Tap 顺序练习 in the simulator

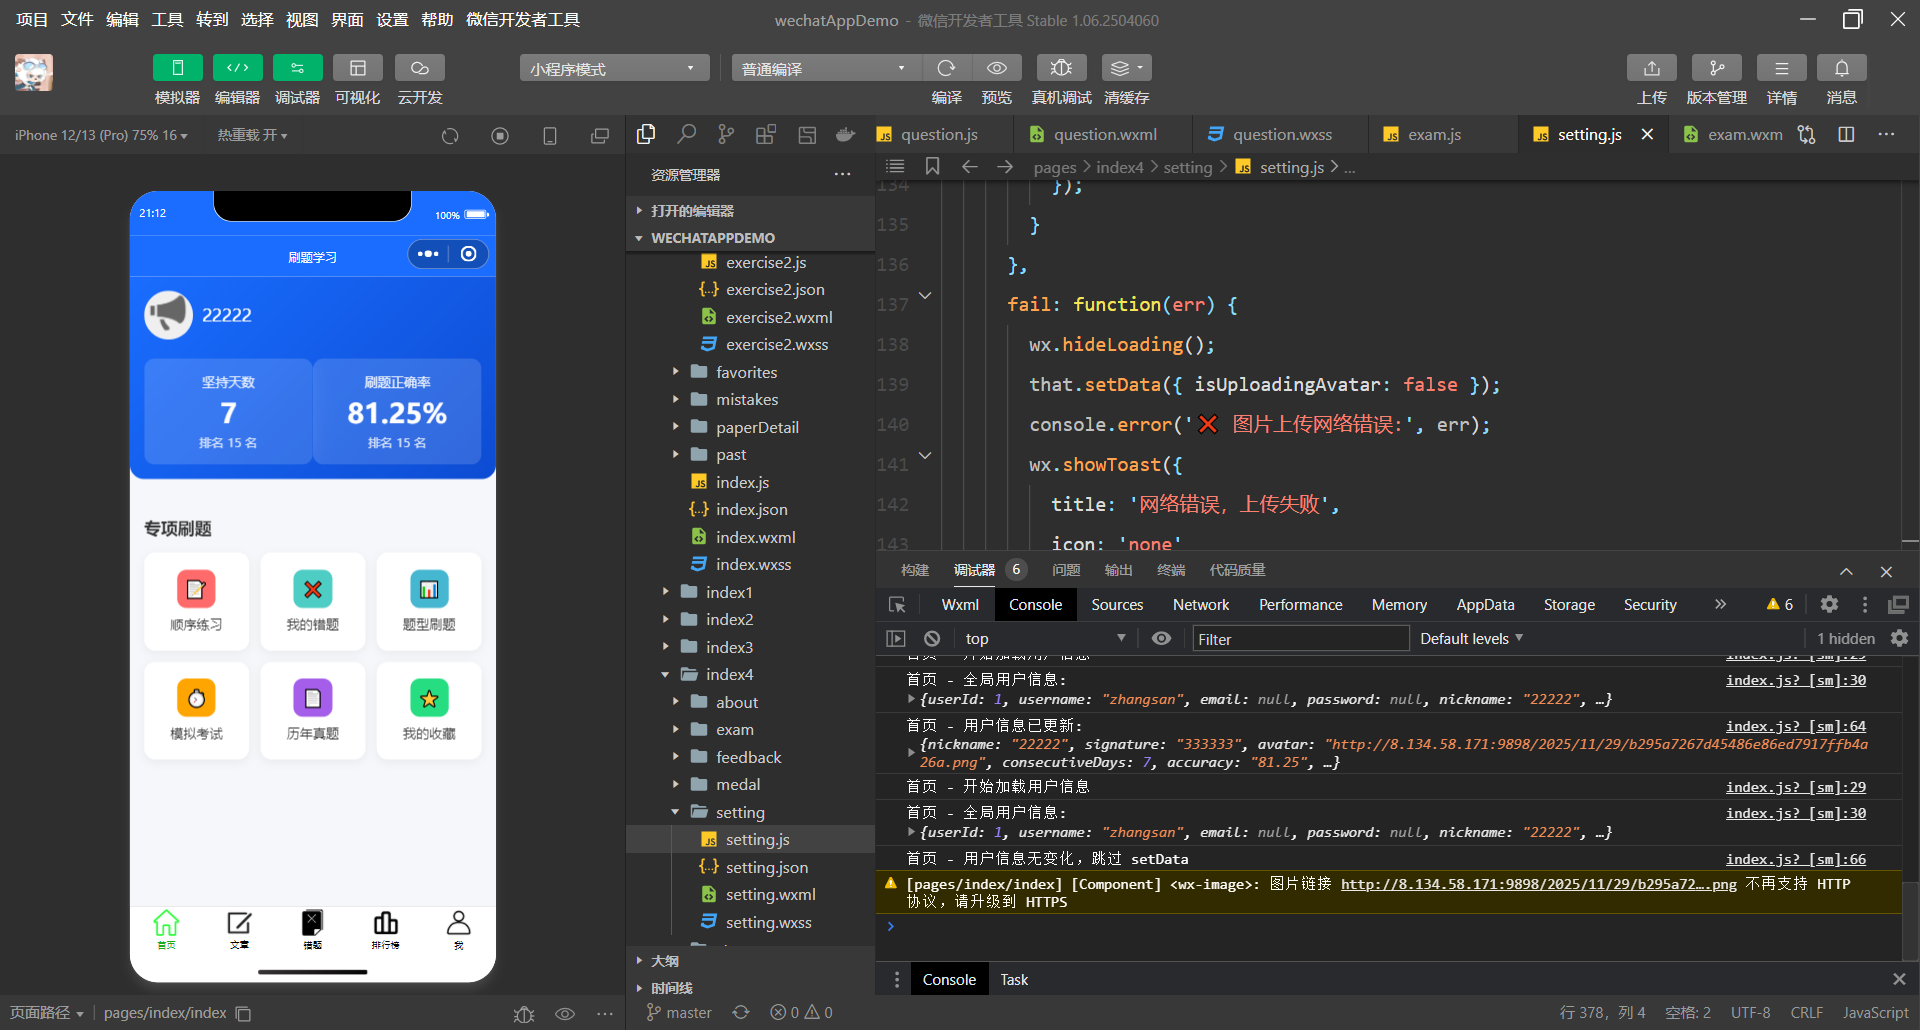pyautogui.click(x=196, y=601)
